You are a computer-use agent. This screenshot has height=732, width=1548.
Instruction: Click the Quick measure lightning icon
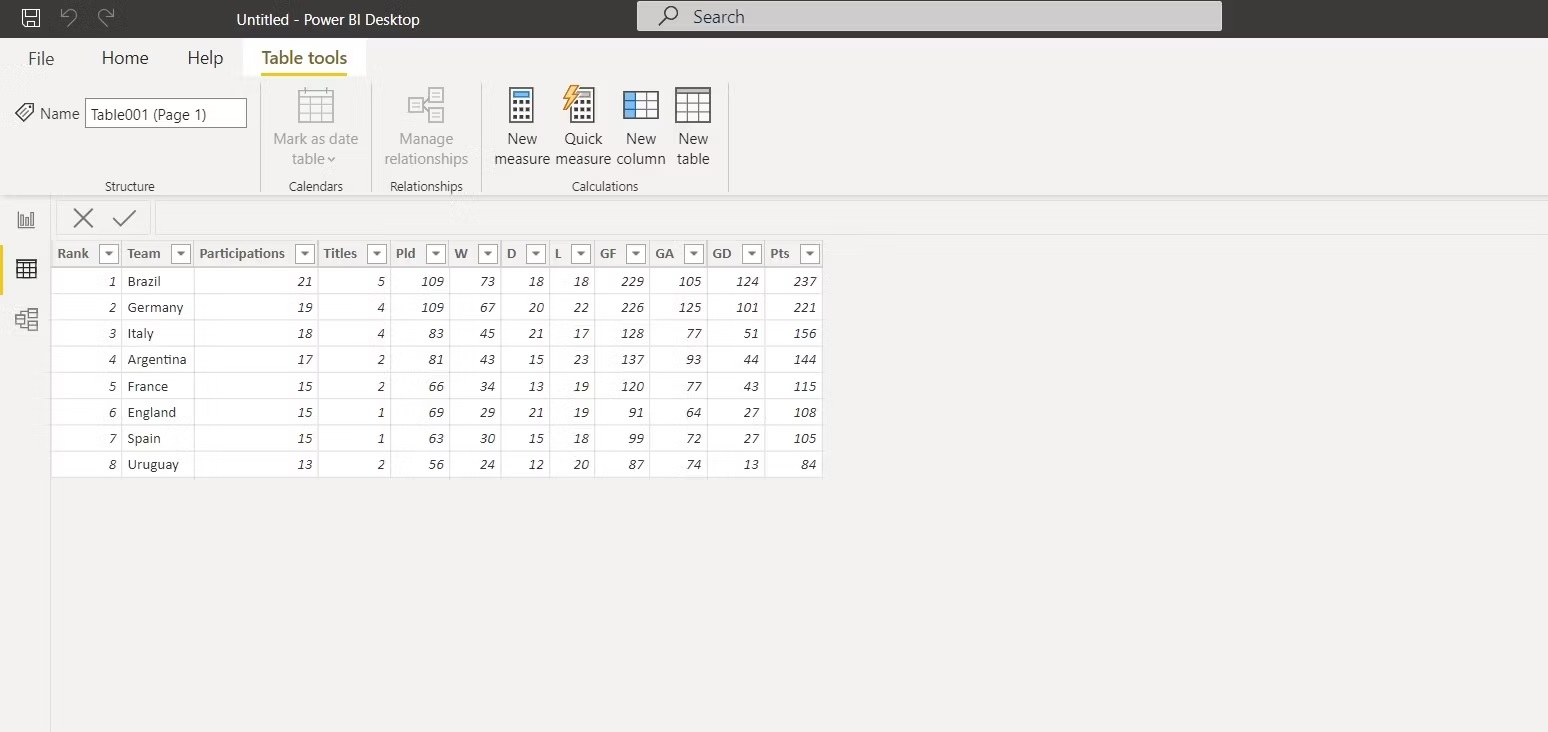[580, 104]
